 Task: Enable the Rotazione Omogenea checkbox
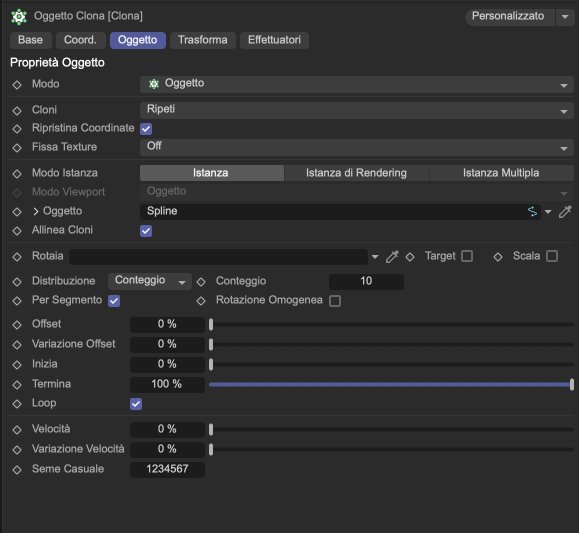335,301
